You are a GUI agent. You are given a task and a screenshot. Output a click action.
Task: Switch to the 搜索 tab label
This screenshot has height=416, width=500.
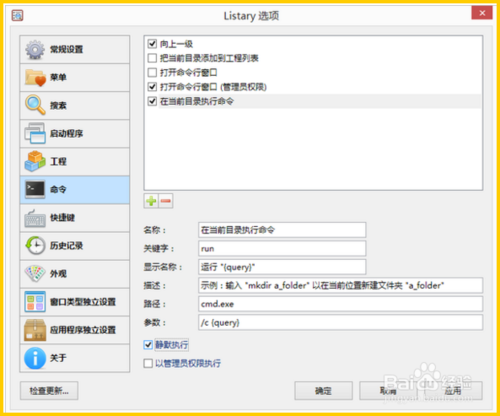coord(58,106)
